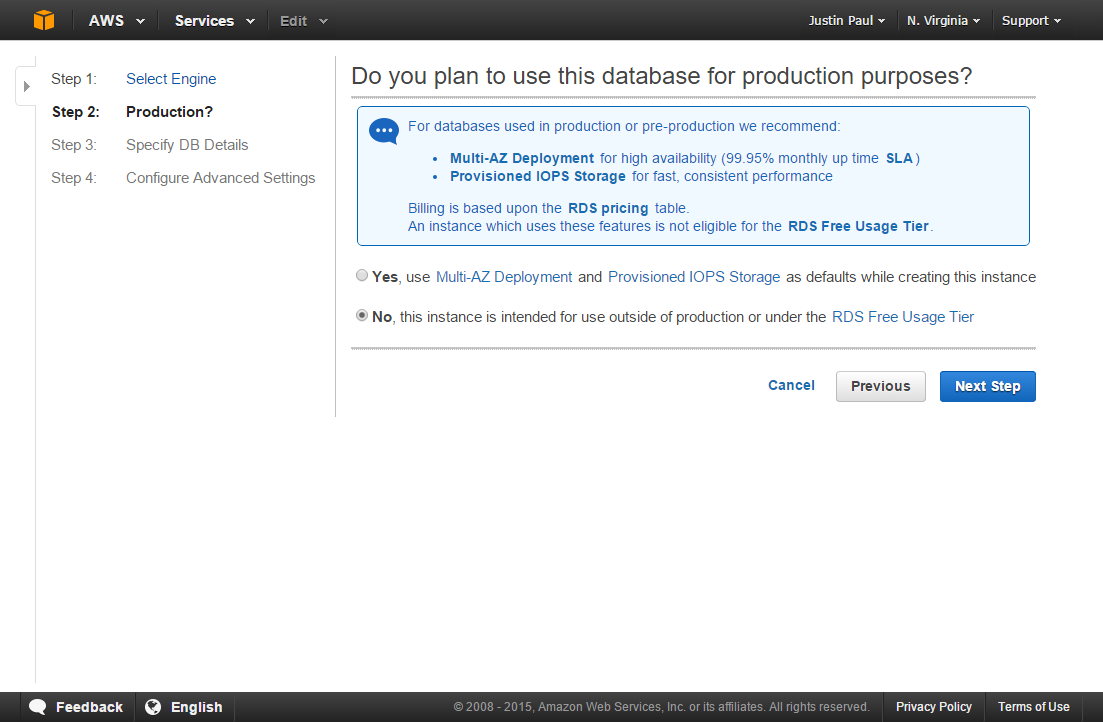Click Step 2 Production? in wizard
Screen dimensions: 1103x722
click(x=169, y=112)
